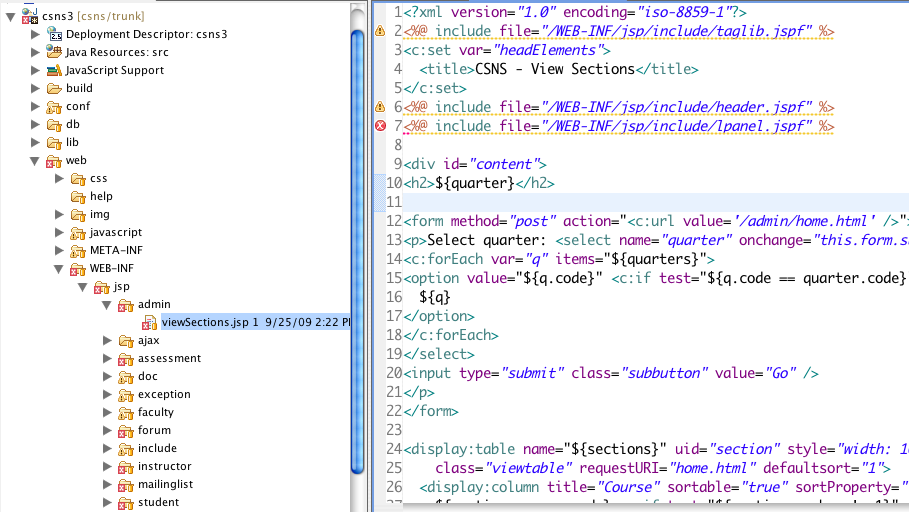The height and width of the screenshot is (512, 909).
Task: Click the csns3 project icon
Action: [30, 16]
